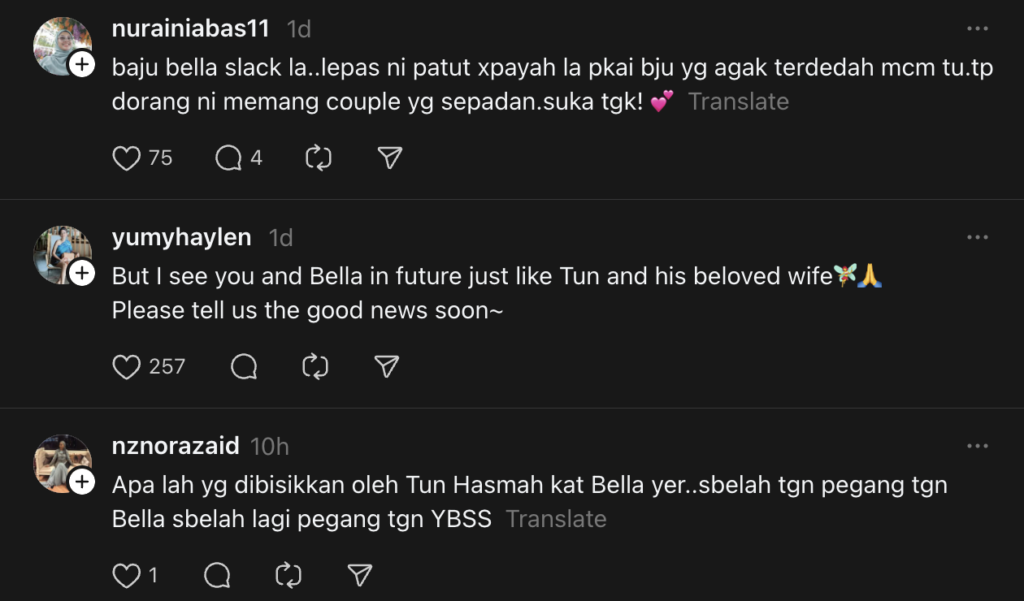This screenshot has width=1024, height=601.
Task: Open more options for yumyhaylen's comment
Action: pos(977,237)
